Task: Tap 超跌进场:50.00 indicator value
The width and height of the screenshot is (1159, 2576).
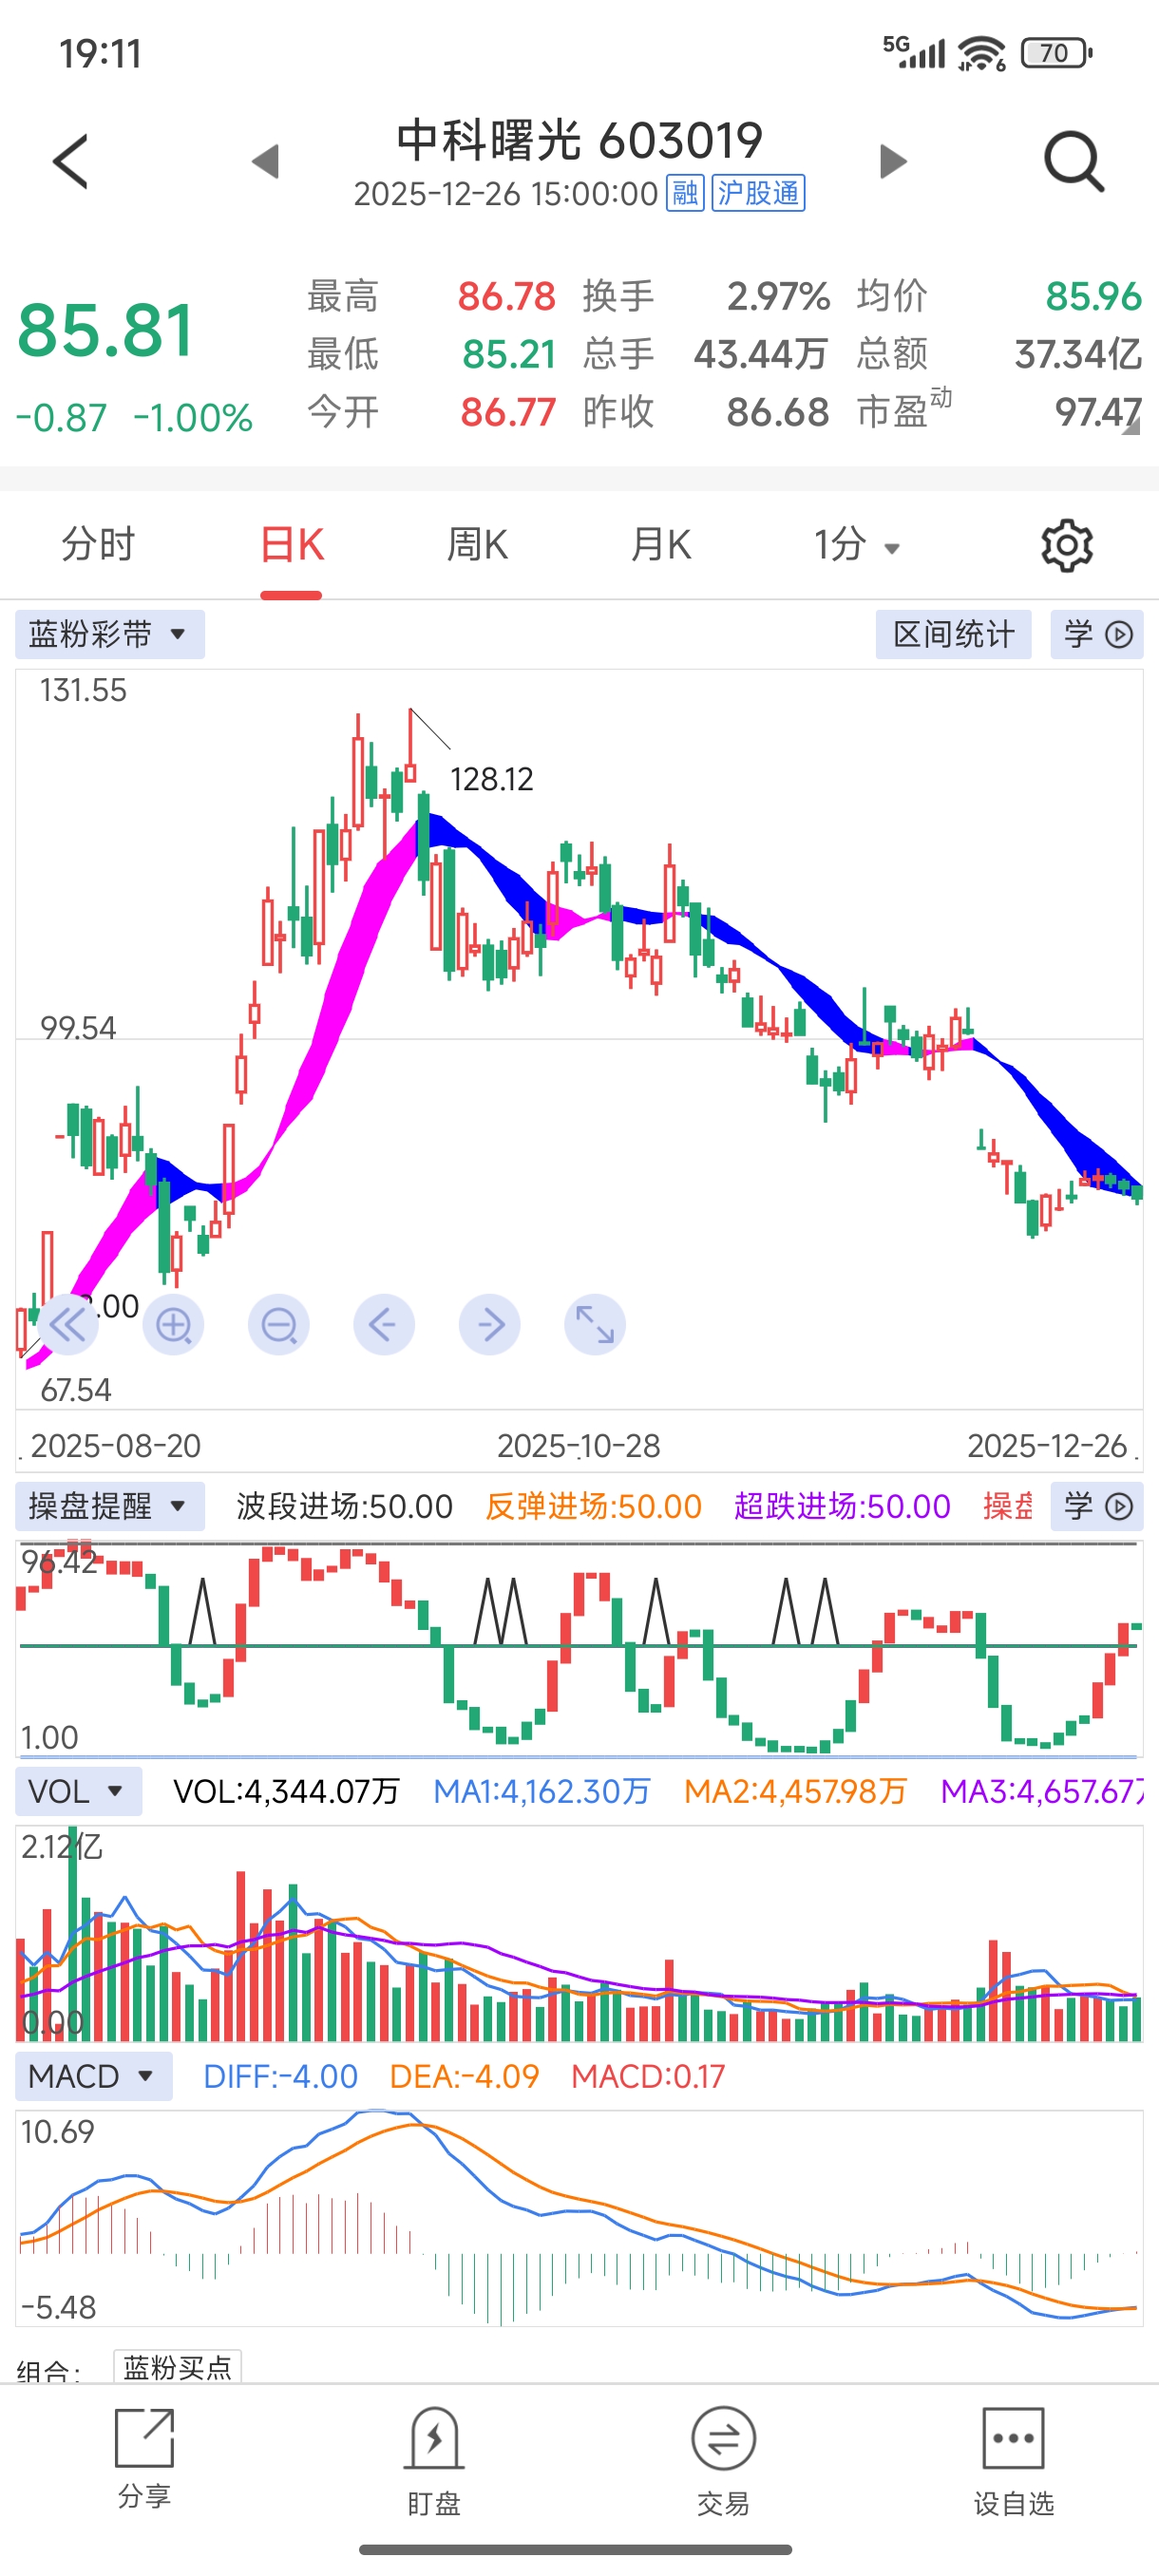Action: [842, 1507]
